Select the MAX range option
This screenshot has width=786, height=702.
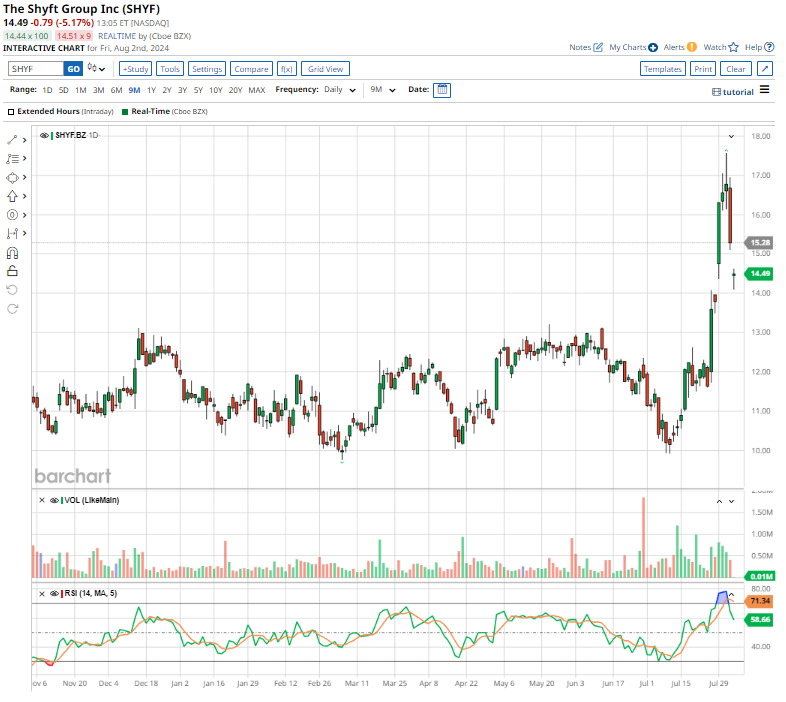257,90
